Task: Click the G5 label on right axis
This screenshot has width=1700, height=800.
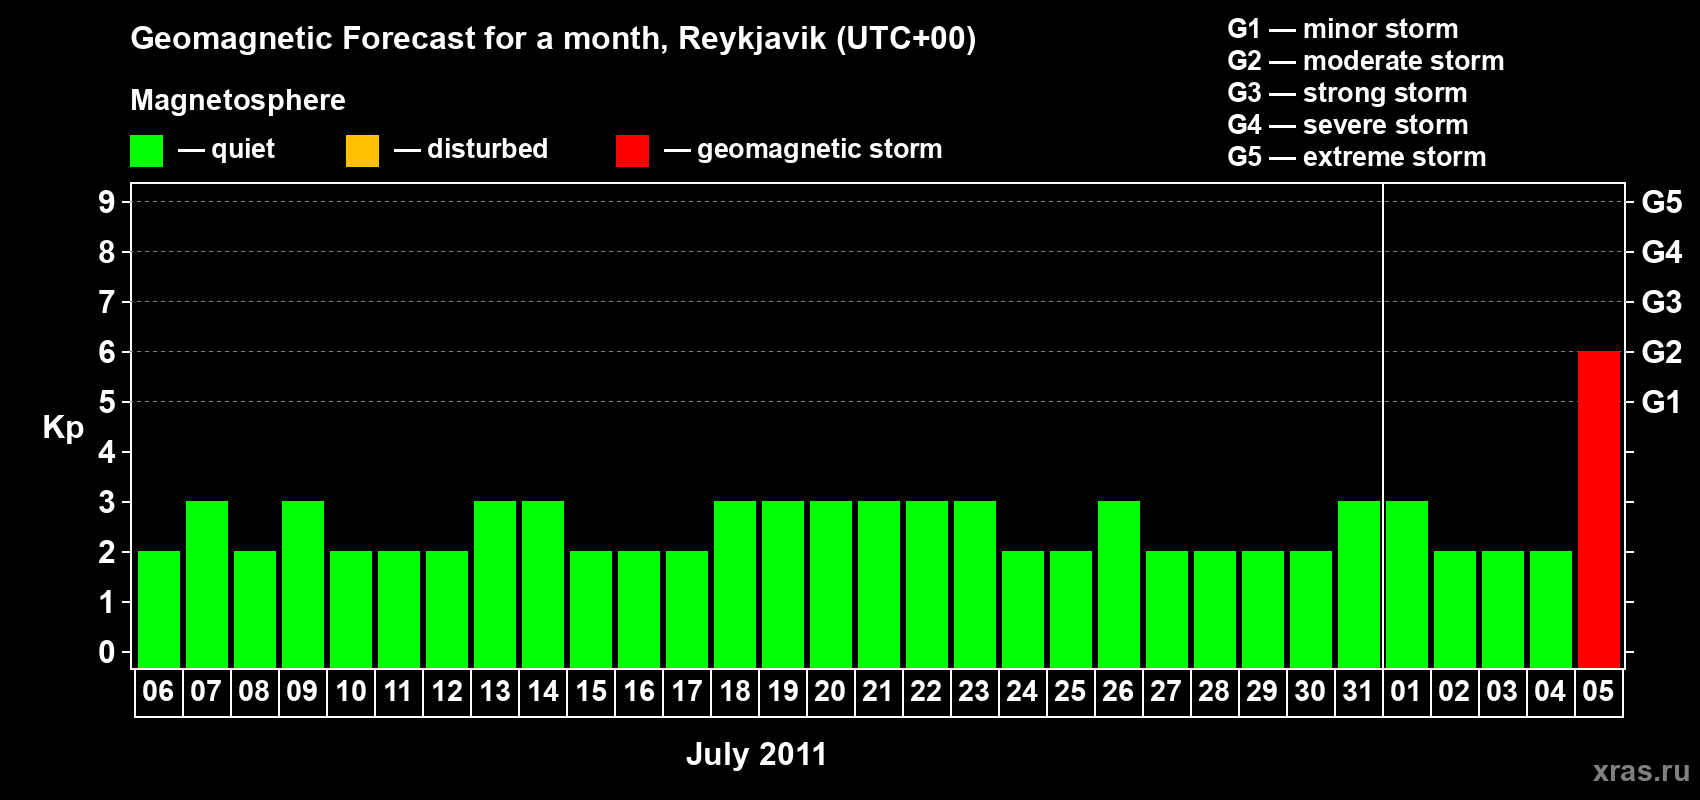Action: click(1662, 202)
